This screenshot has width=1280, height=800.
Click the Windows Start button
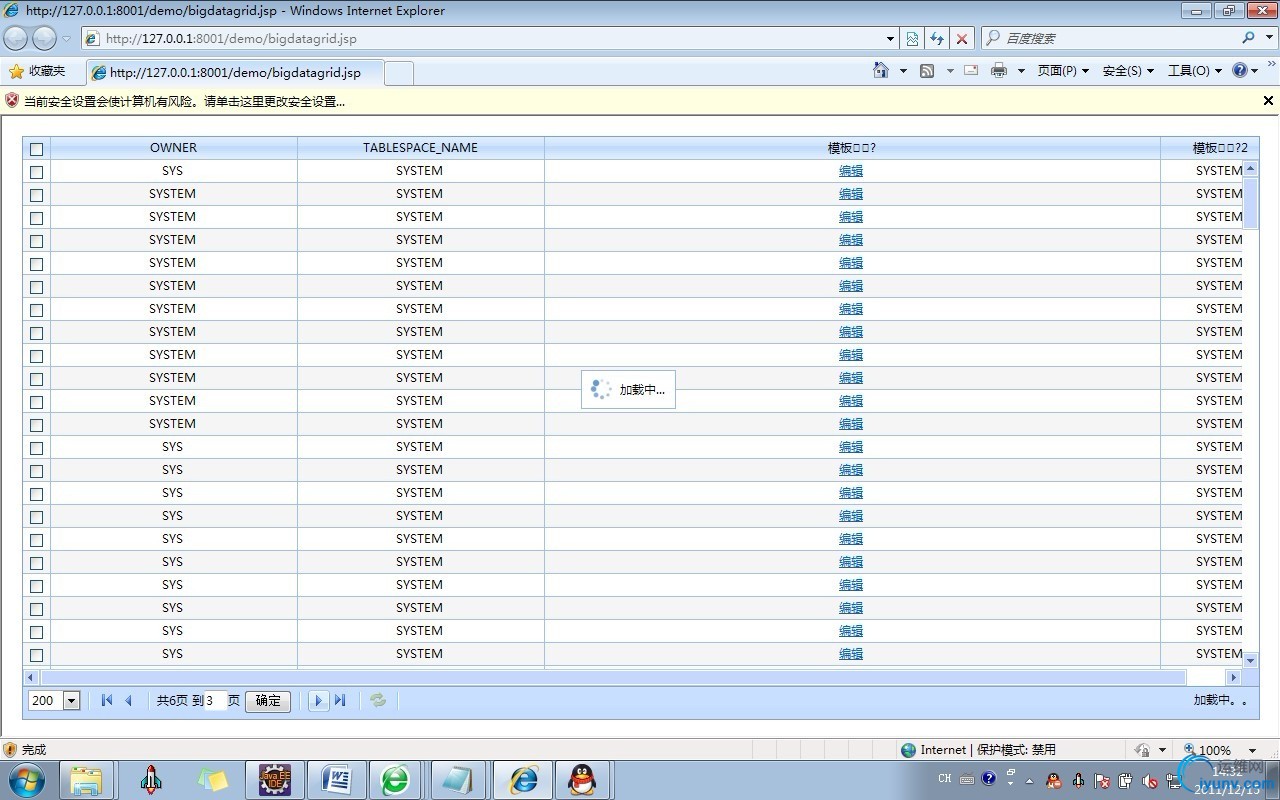[x=27, y=779]
